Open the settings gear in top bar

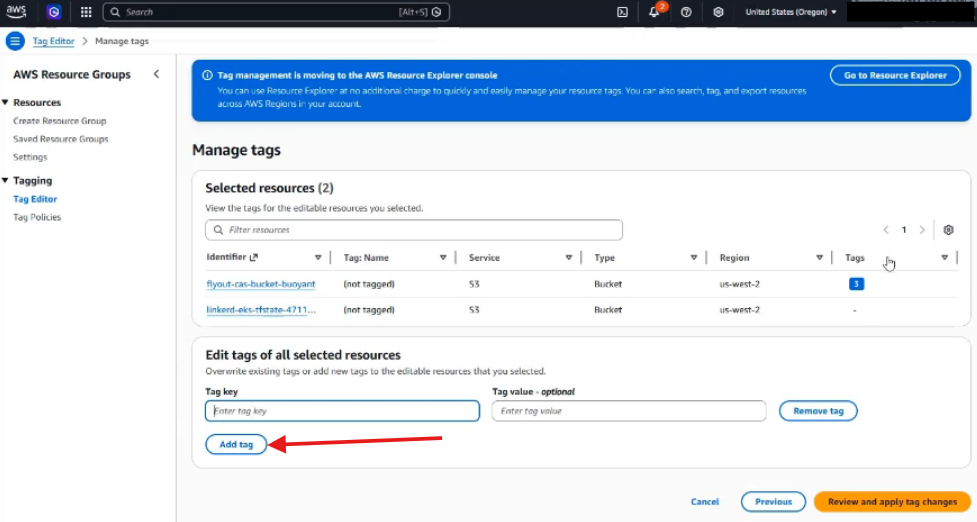tap(718, 12)
